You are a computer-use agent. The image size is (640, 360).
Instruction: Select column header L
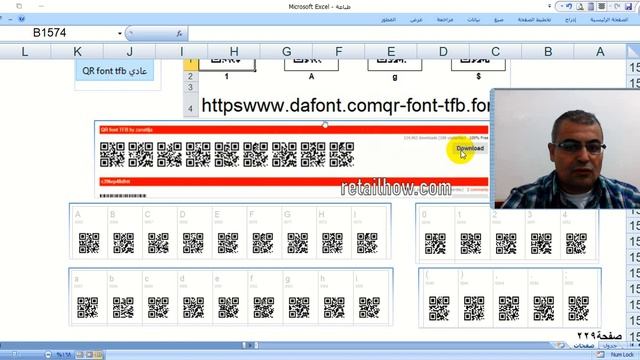point(25,51)
